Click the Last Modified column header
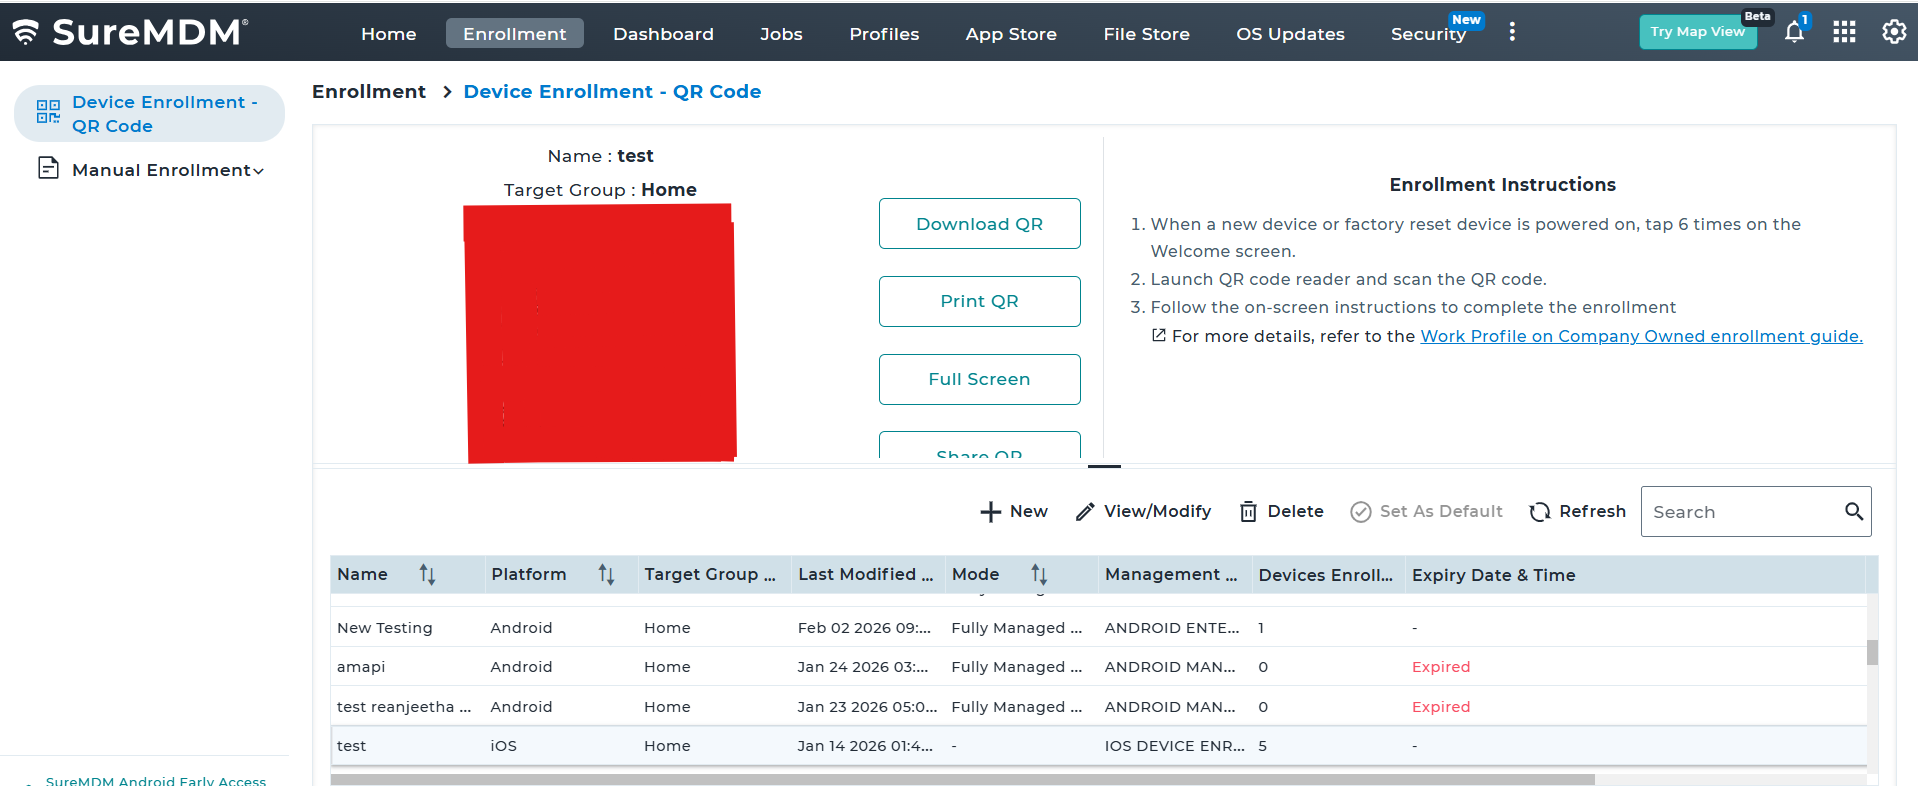Image resolution: width=1918 pixels, height=786 pixels. click(866, 574)
